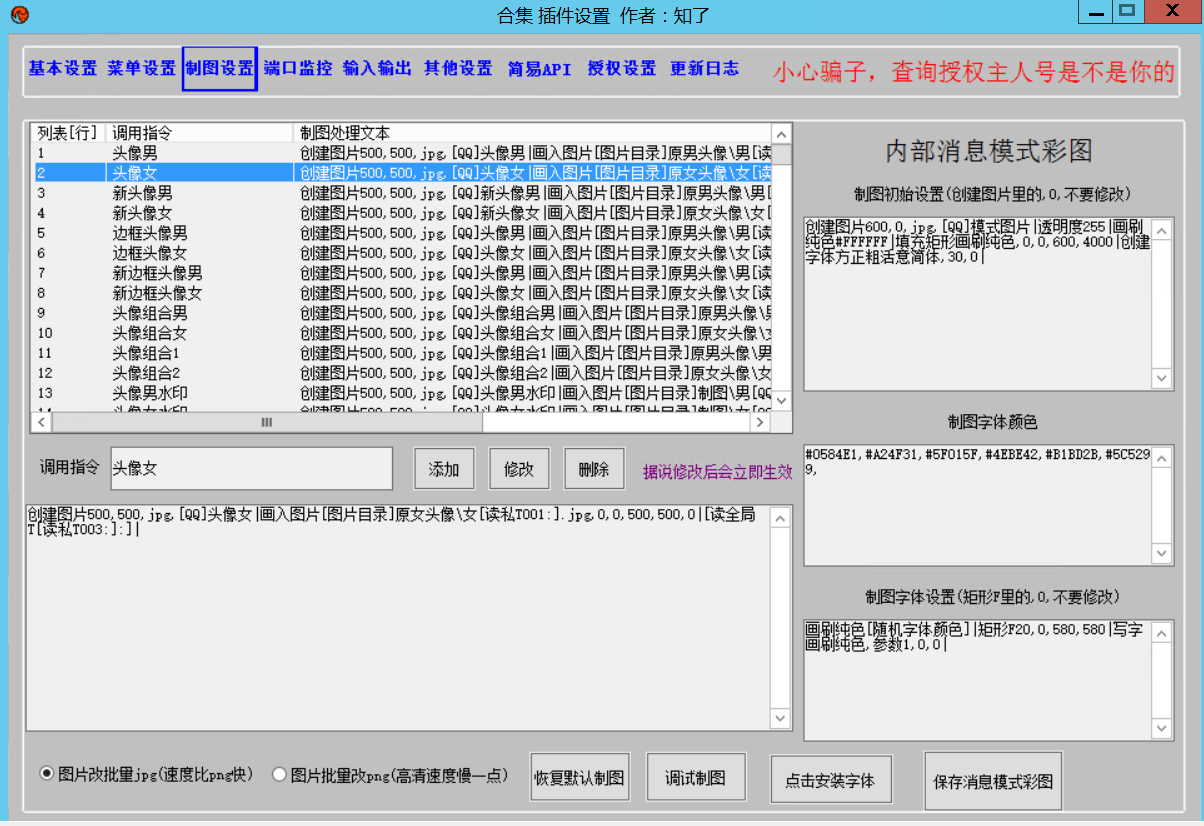Viewport: 1204px width, 826px height.
Task: Click down arrow of 制图字体颜色 box scrollbar
Action: tap(1162, 554)
